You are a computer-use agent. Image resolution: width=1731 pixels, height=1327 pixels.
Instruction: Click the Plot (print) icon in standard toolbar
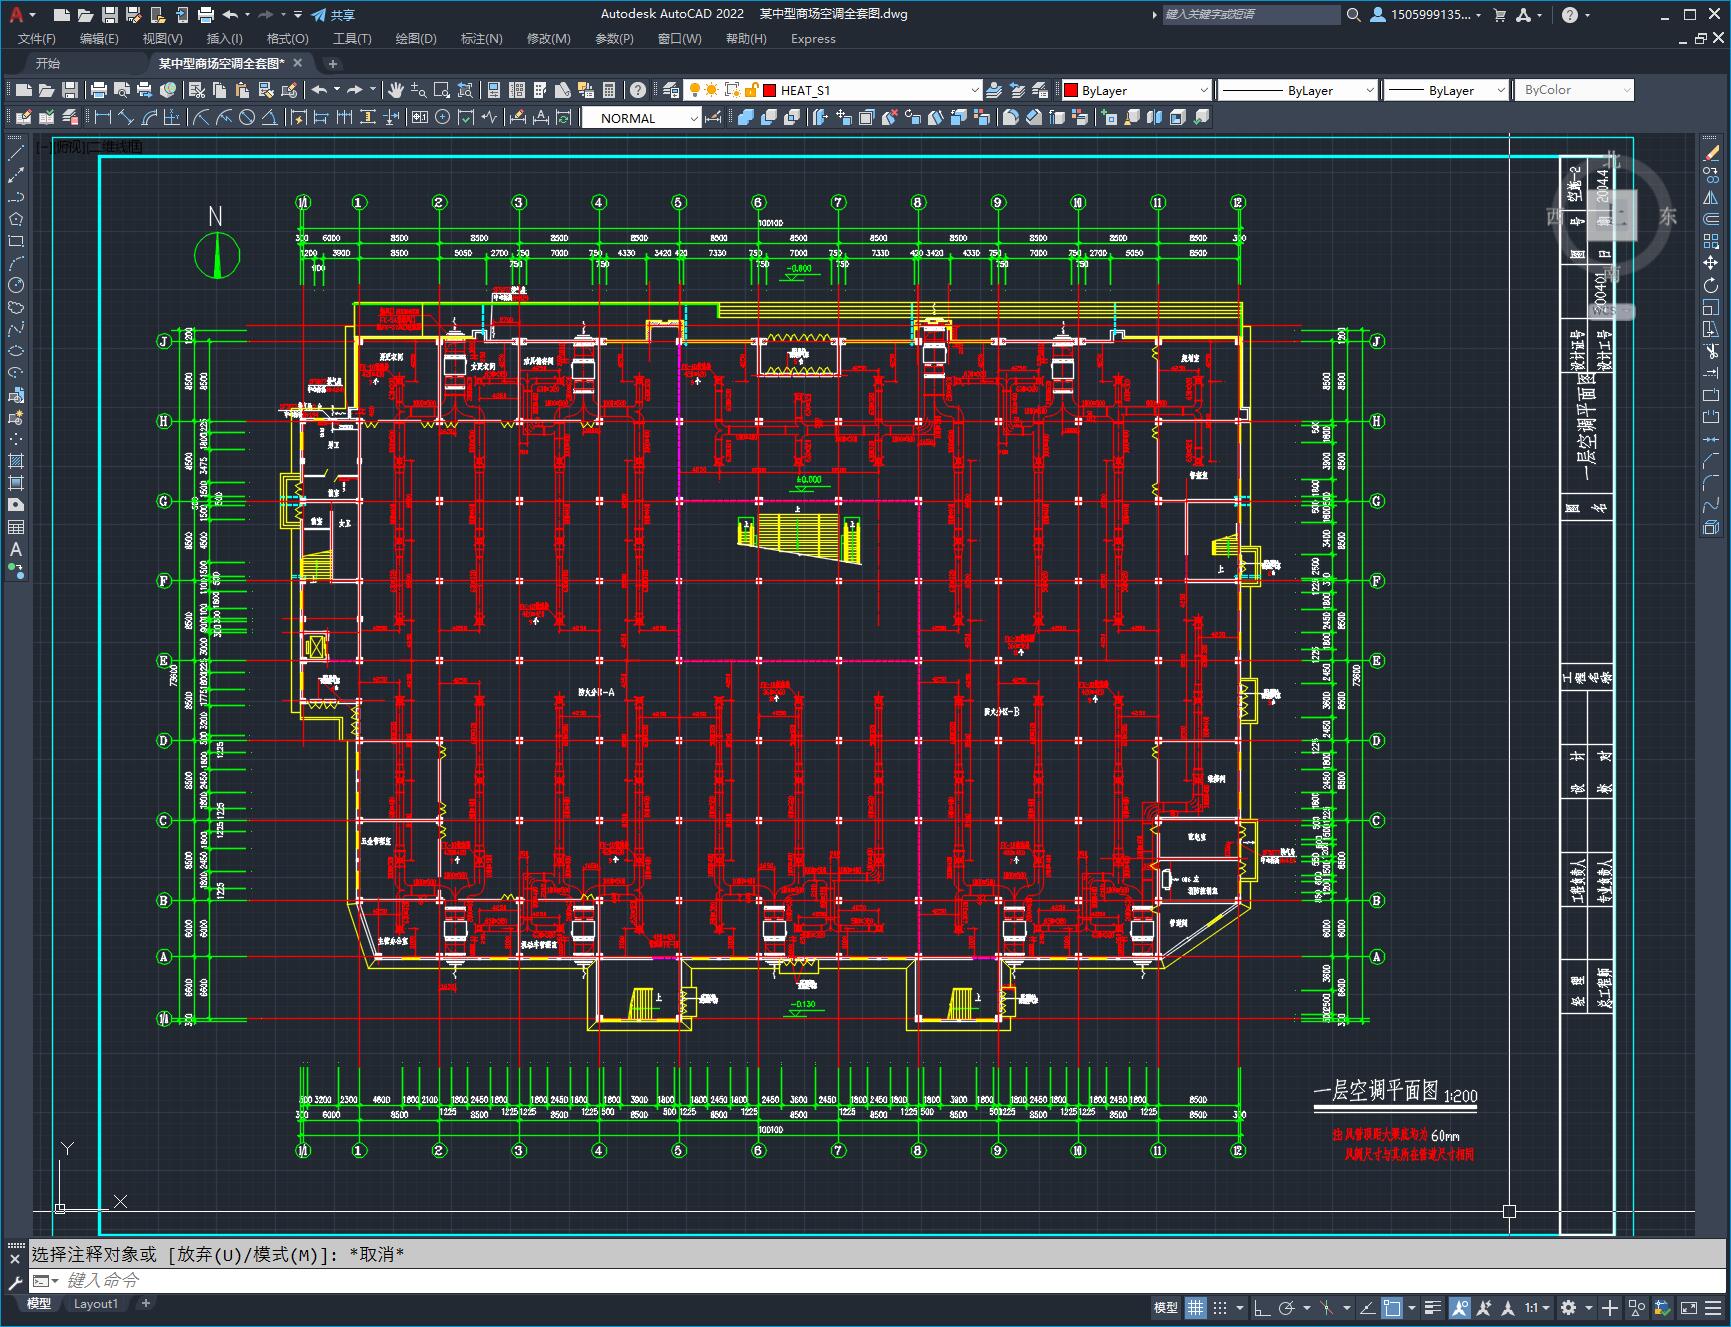[99, 90]
